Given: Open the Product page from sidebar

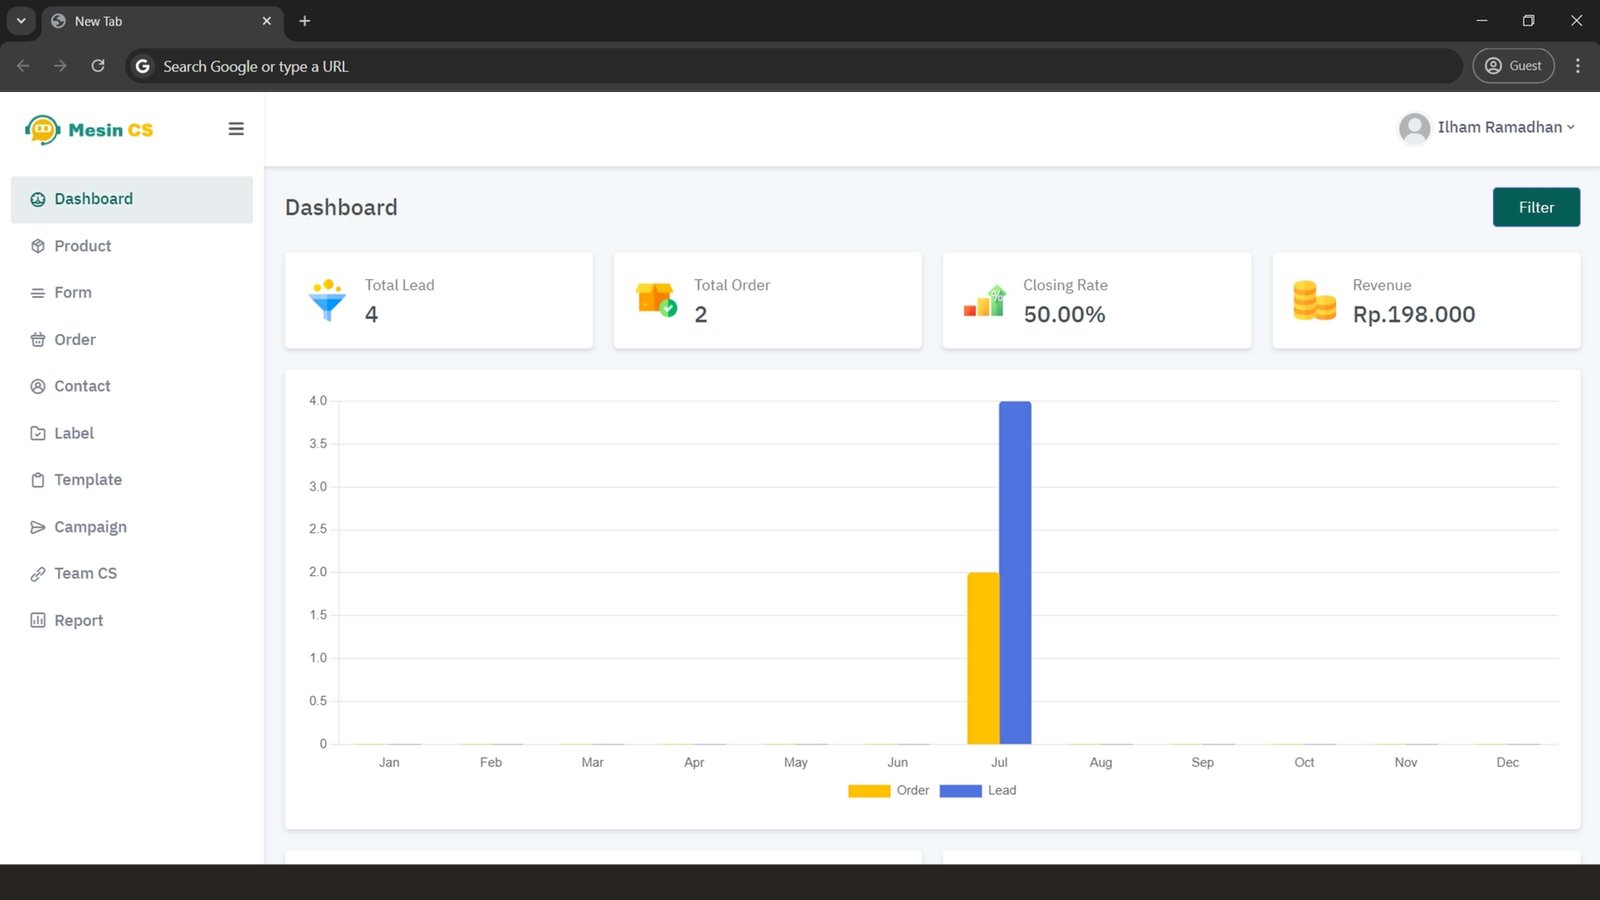Looking at the screenshot, I should (x=82, y=246).
